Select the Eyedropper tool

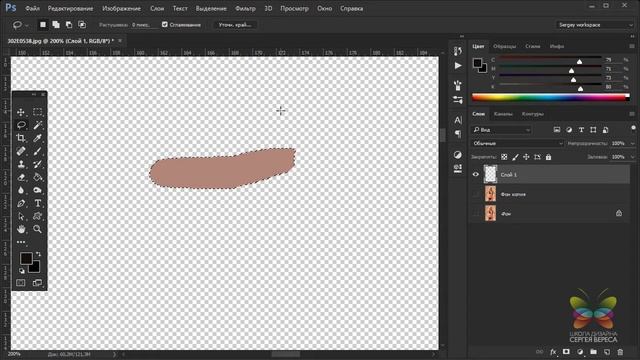point(37,138)
